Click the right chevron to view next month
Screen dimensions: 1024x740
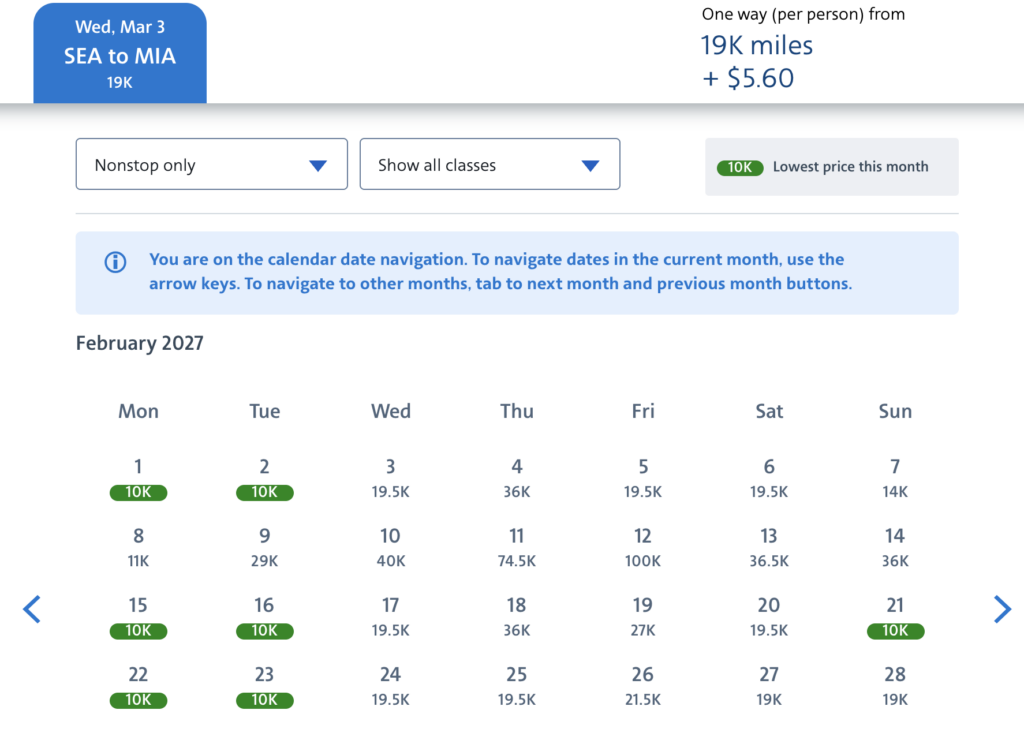click(x=1003, y=609)
